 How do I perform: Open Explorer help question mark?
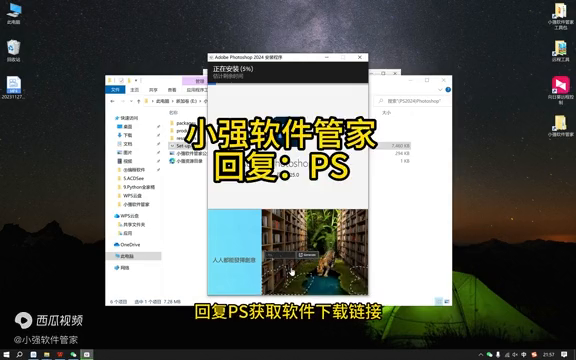pyautogui.click(x=448, y=90)
